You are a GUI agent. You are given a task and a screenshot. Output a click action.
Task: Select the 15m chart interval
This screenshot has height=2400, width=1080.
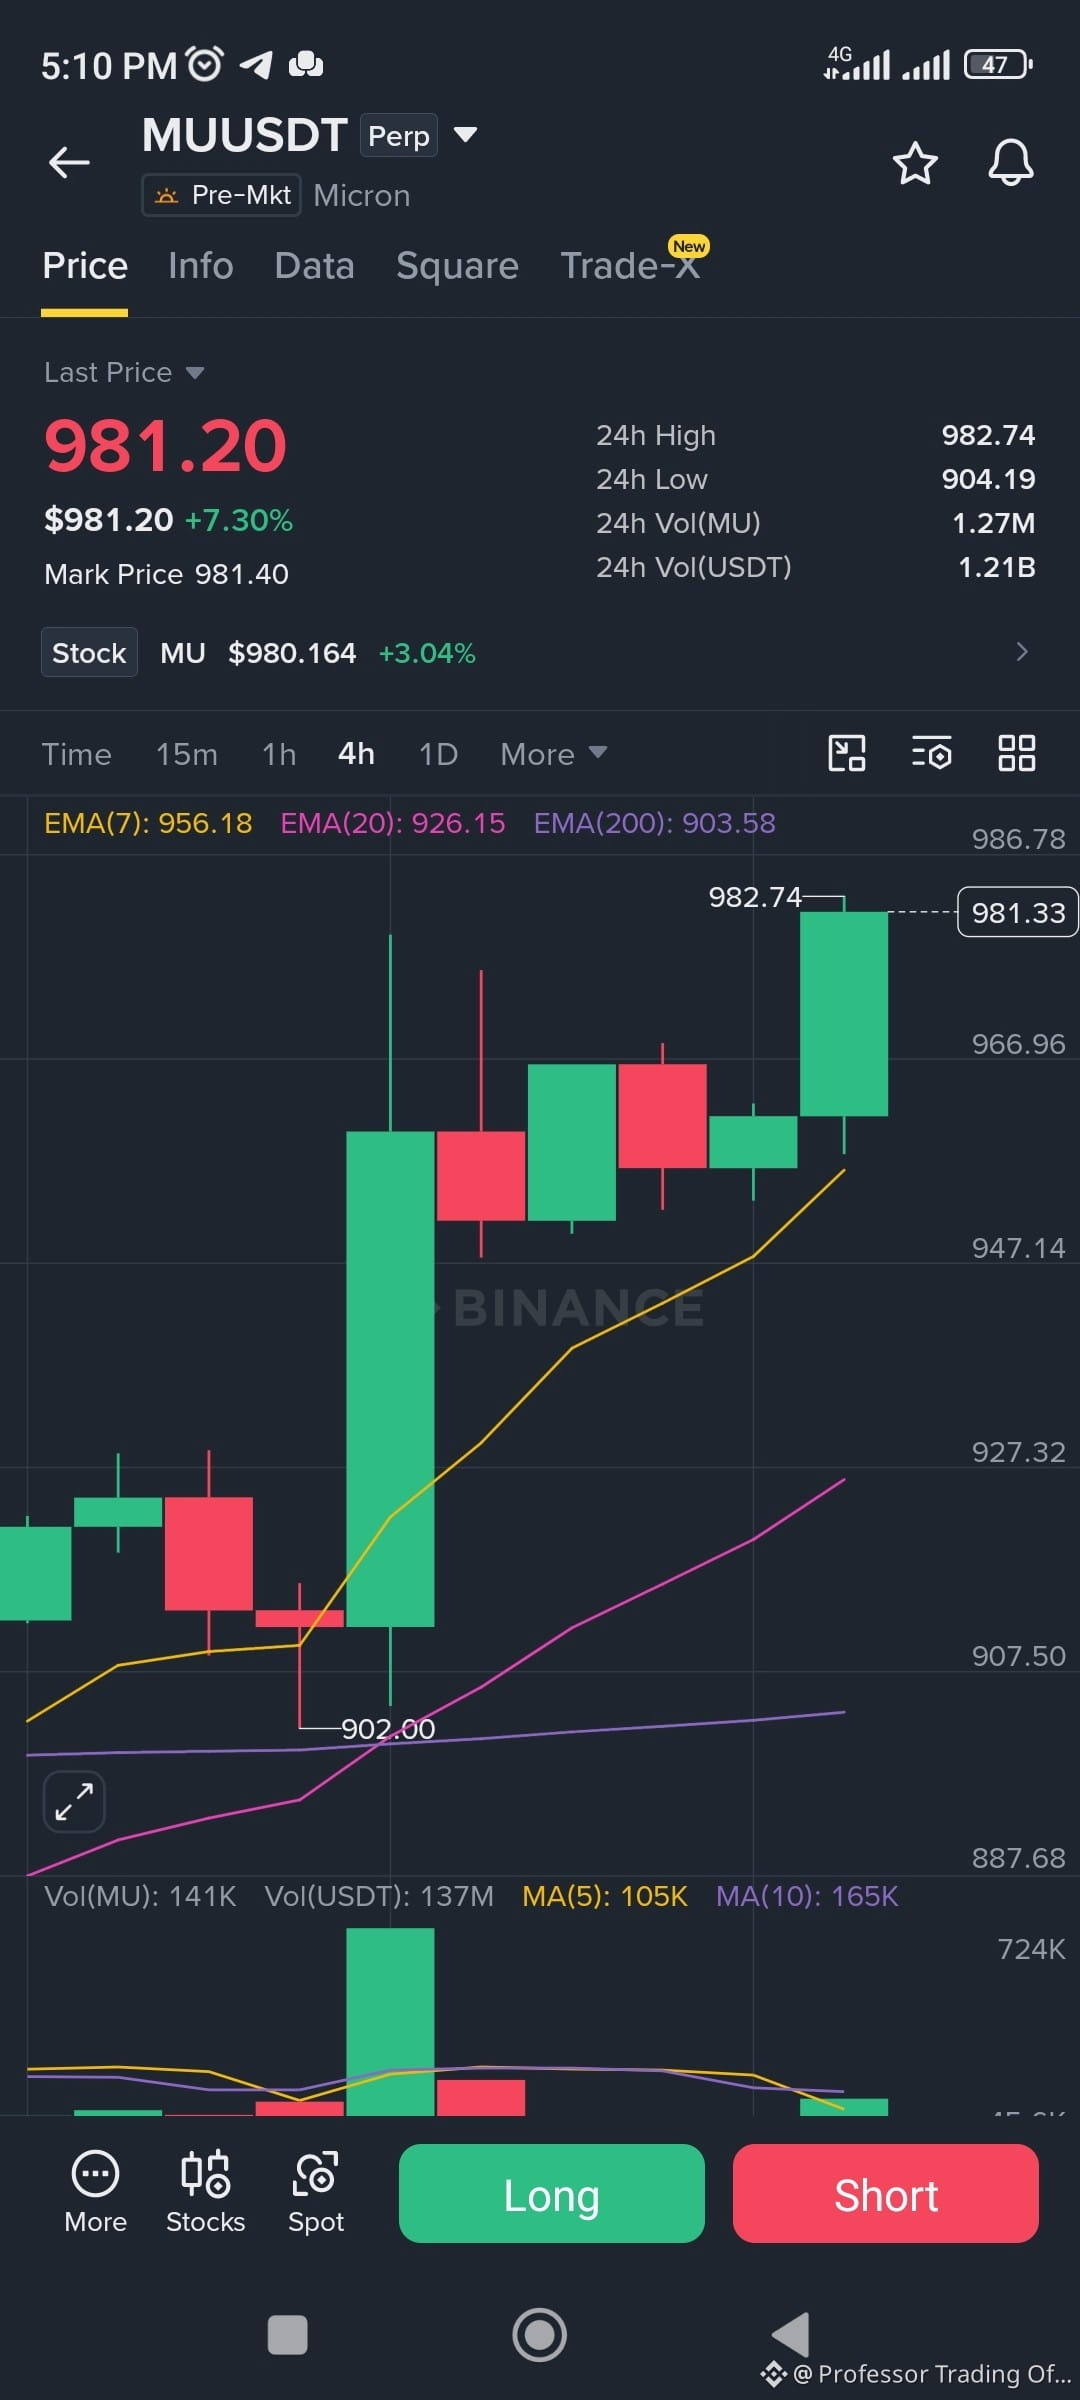[x=187, y=754]
